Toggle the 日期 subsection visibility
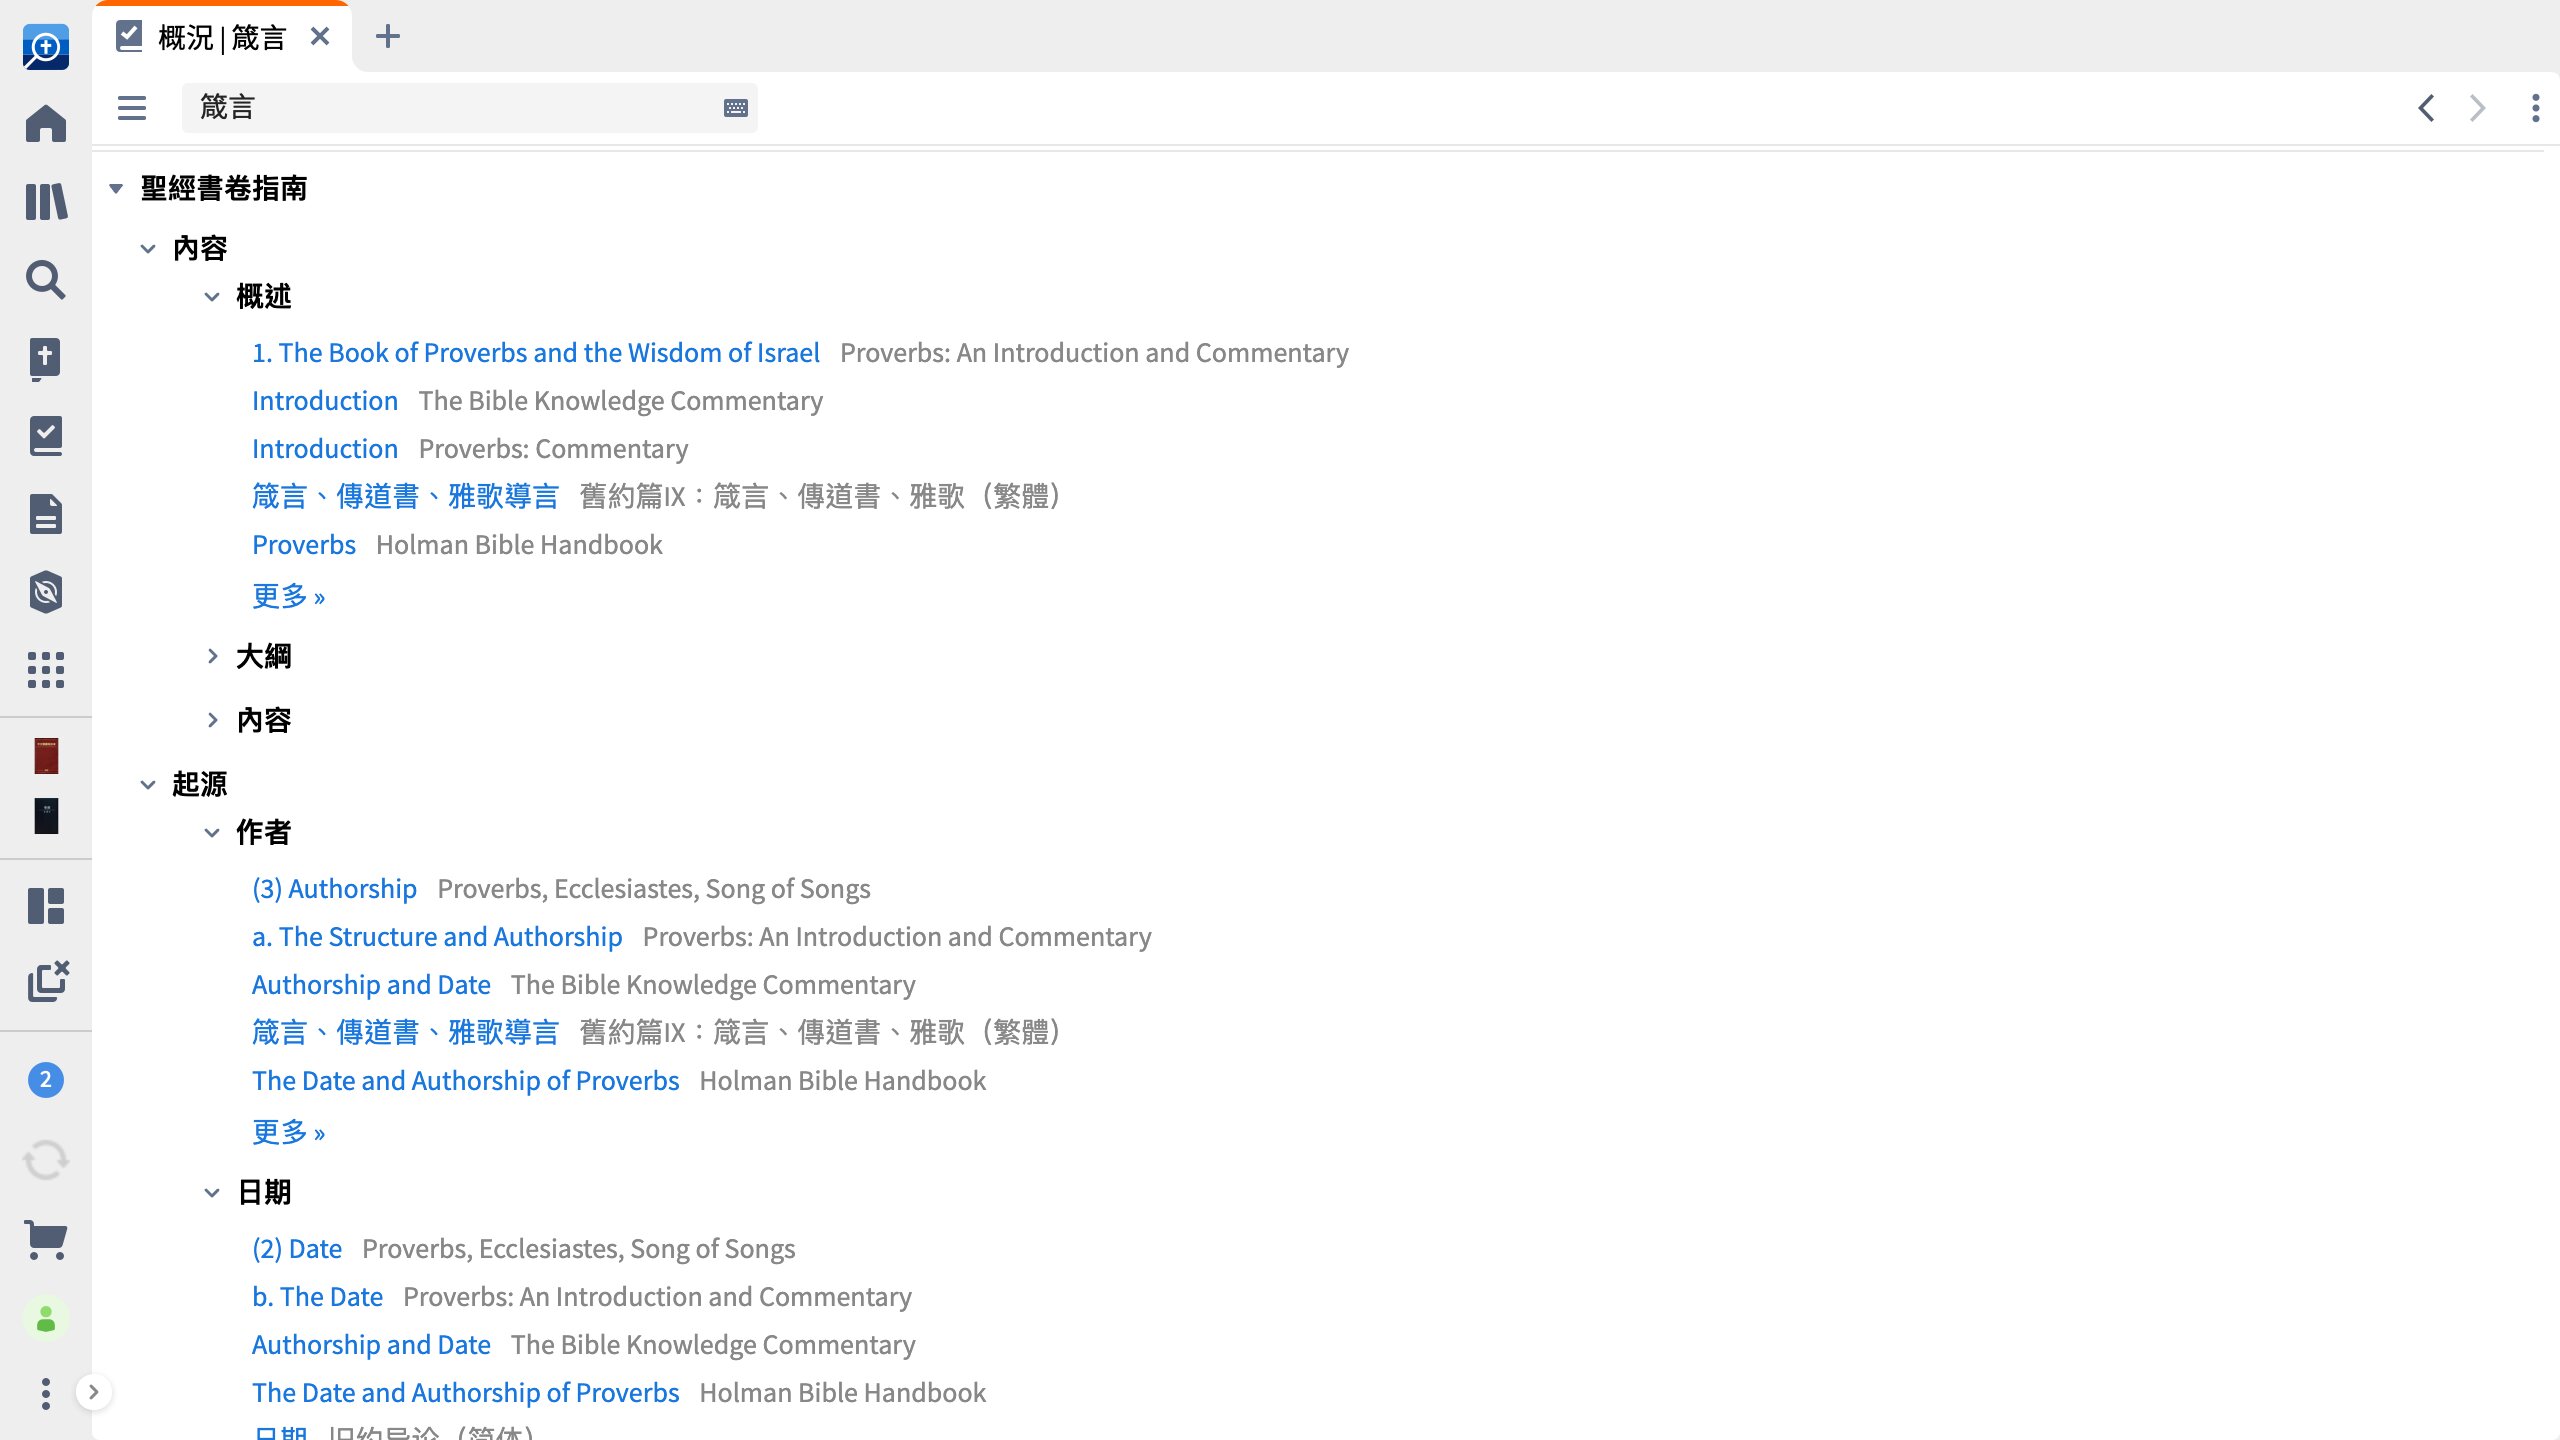 click(x=211, y=1190)
